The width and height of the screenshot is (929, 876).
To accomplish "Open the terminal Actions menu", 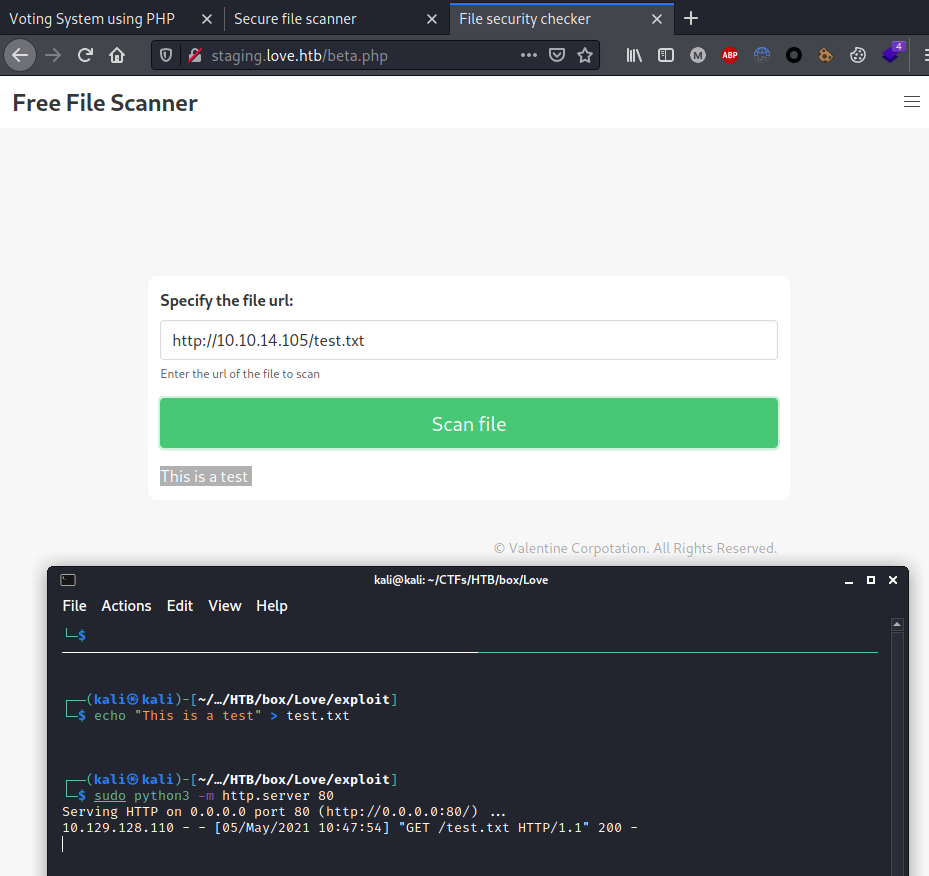I will 126,605.
